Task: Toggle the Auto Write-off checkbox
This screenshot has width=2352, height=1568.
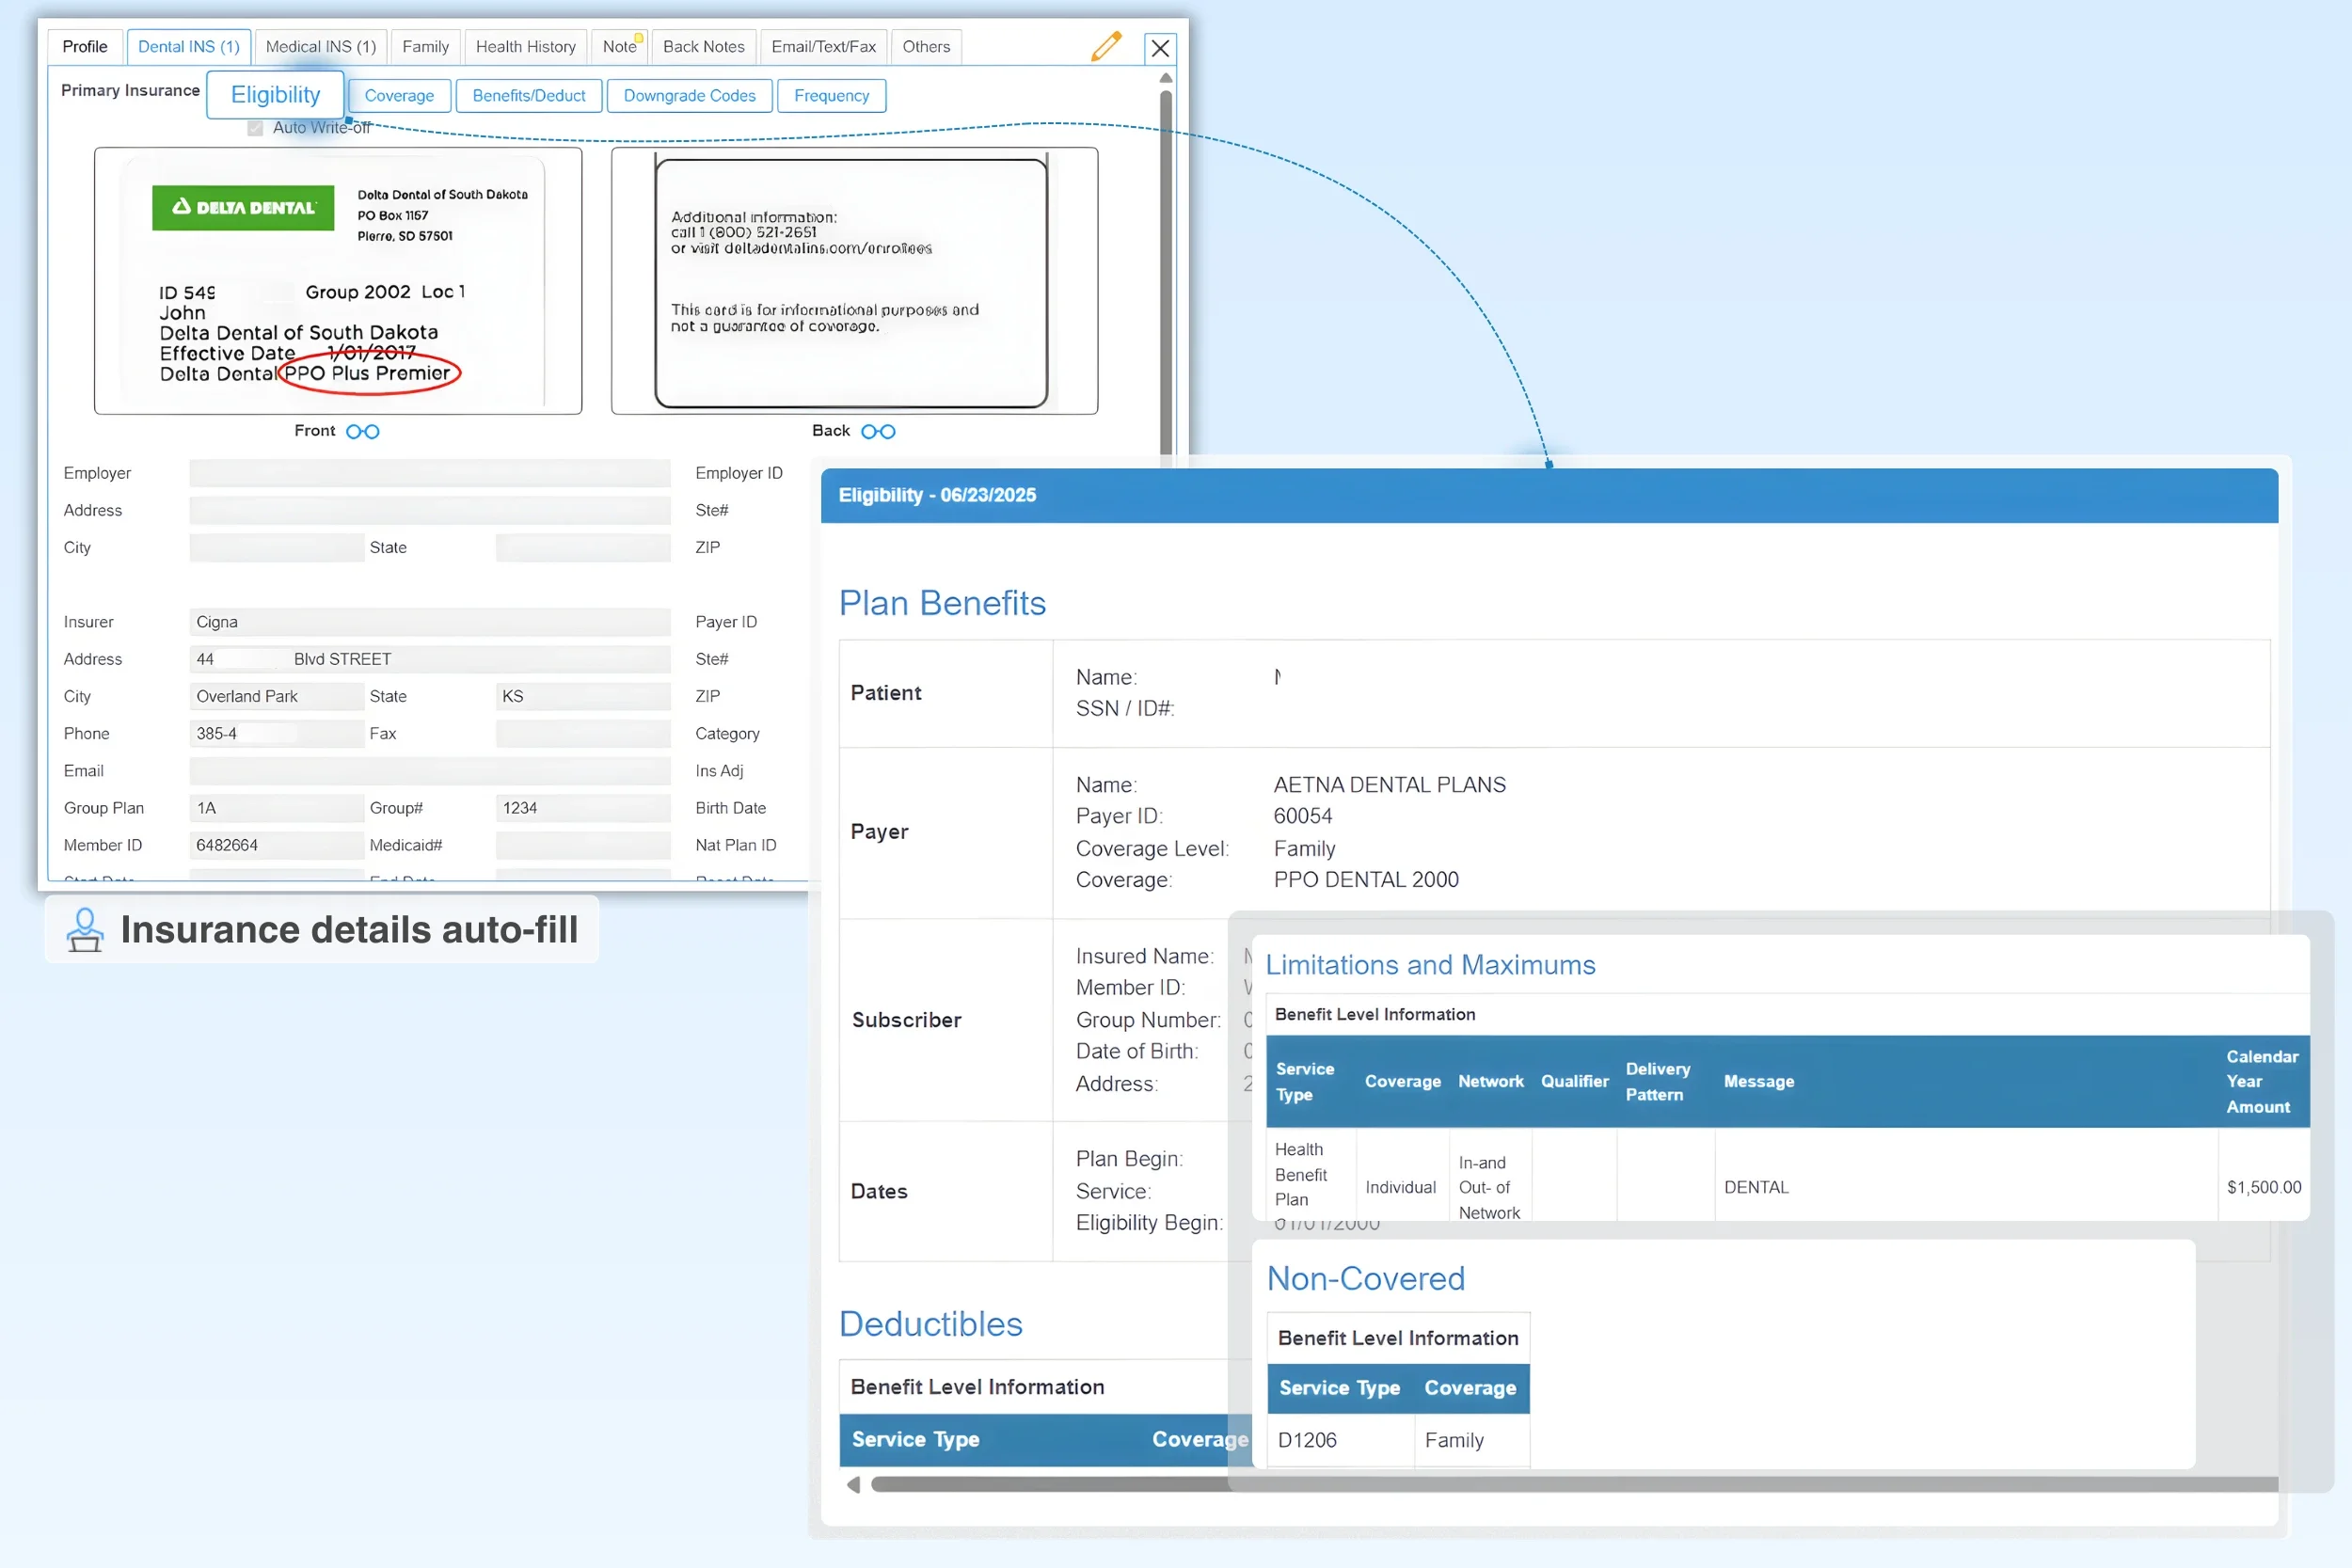Action: coord(255,128)
